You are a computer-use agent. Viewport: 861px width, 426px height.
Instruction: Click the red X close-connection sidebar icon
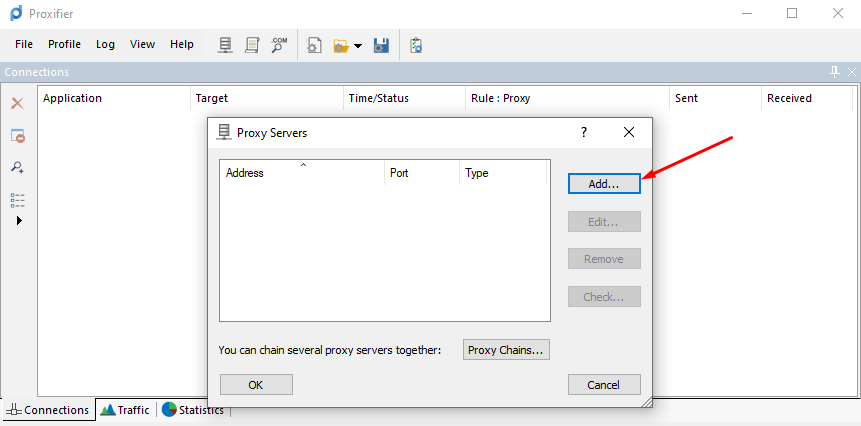[x=18, y=103]
